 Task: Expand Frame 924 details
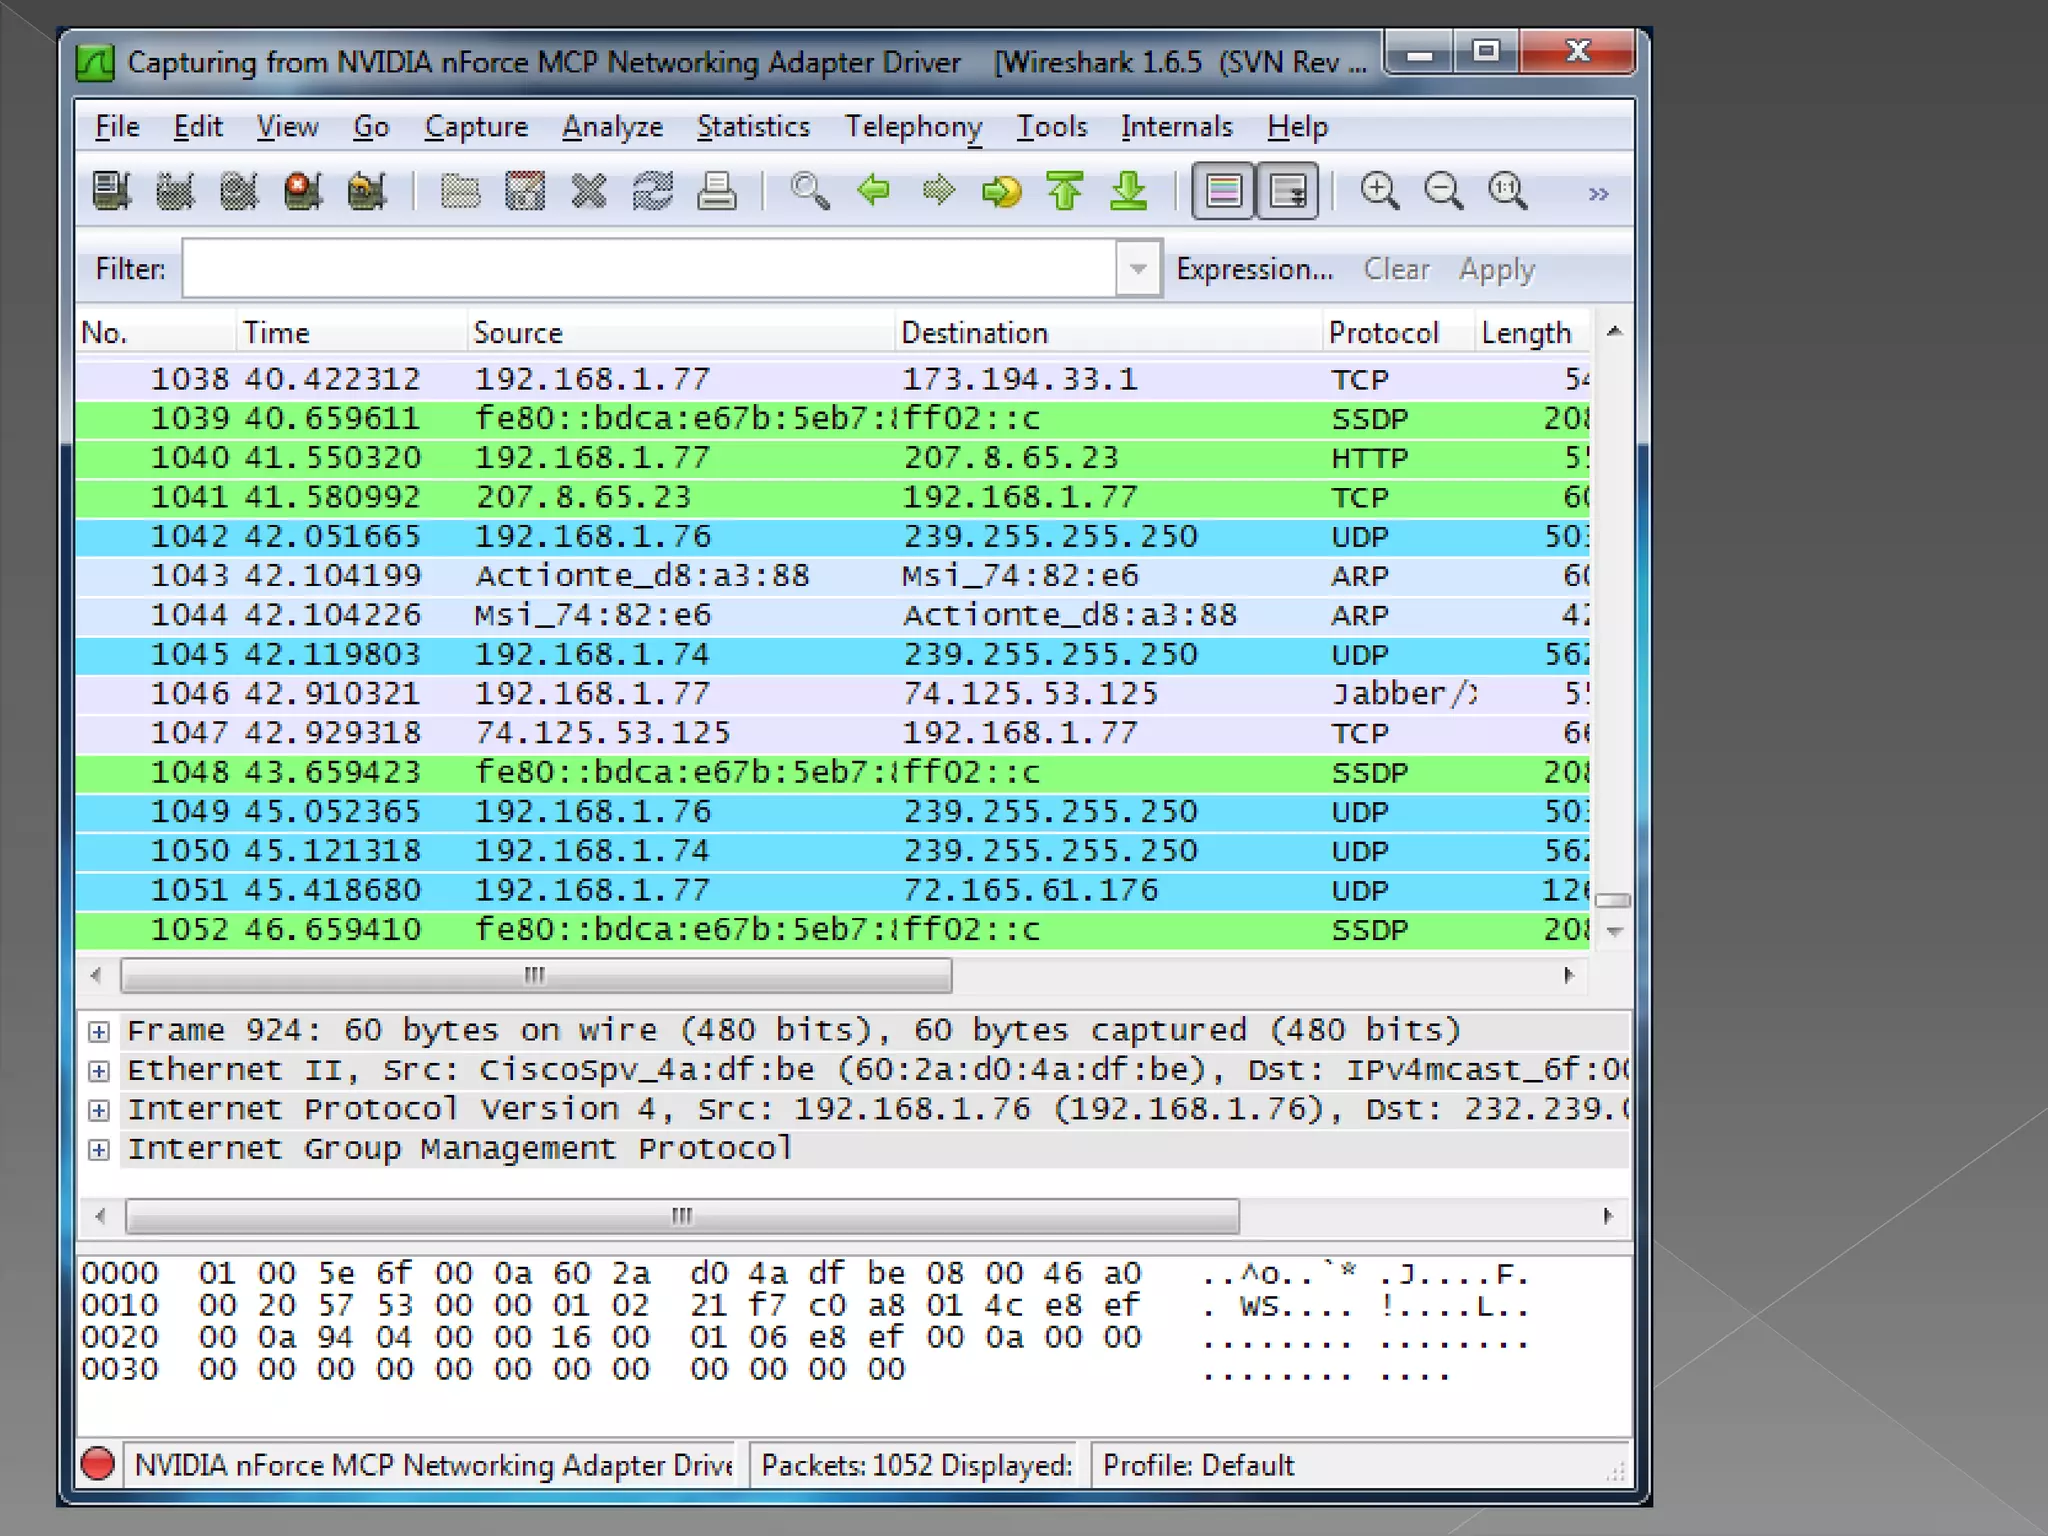(x=98, y=1031)
